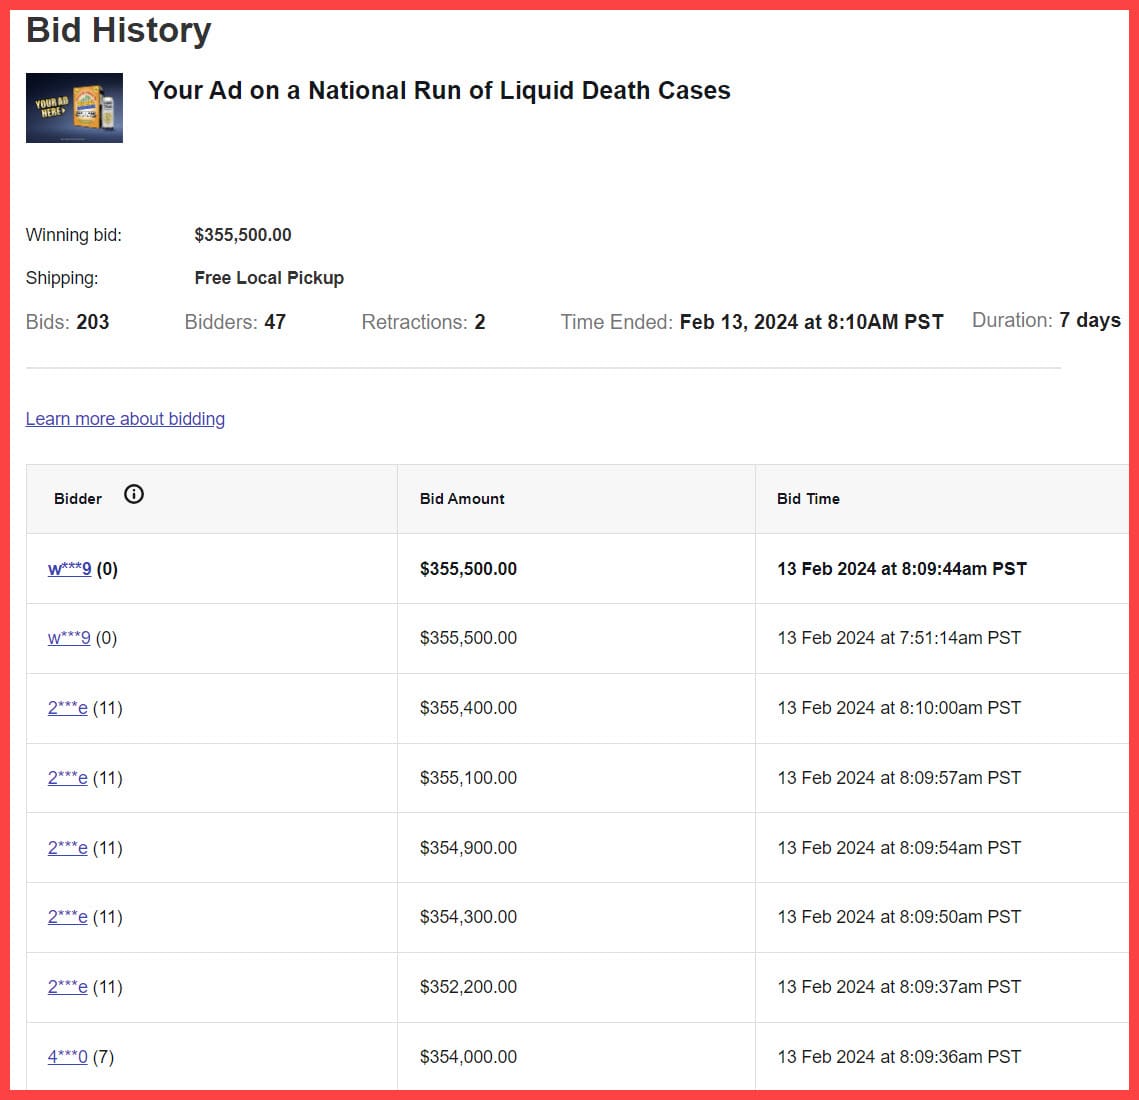Select bidder 2***e for the $354,300.00 bid
This screenshot has width=1139, height=1100.
click(67, 917)
